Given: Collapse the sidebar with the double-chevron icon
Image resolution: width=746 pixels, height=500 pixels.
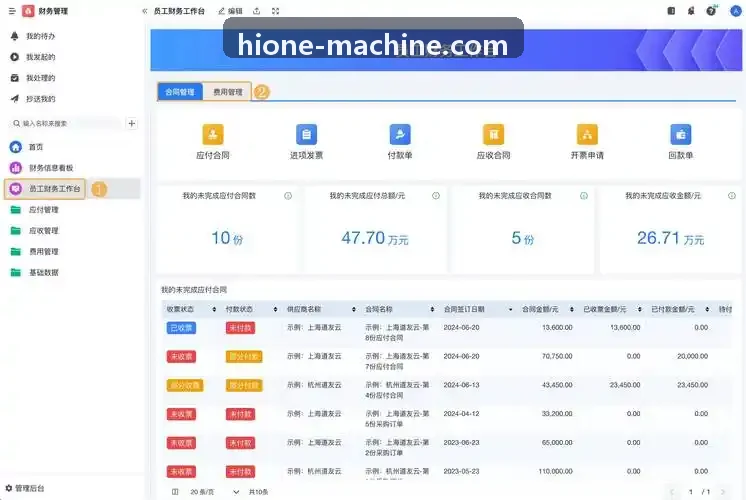Looking at the screenshot, I should pyautogui.click(x=145, y=11).
